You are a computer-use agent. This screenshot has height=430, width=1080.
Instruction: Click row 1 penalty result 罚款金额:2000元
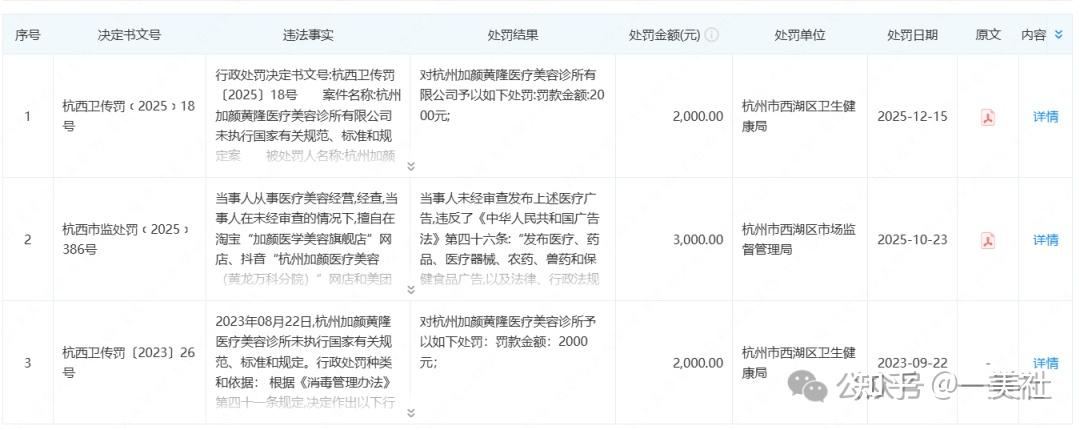pos(510,95)
